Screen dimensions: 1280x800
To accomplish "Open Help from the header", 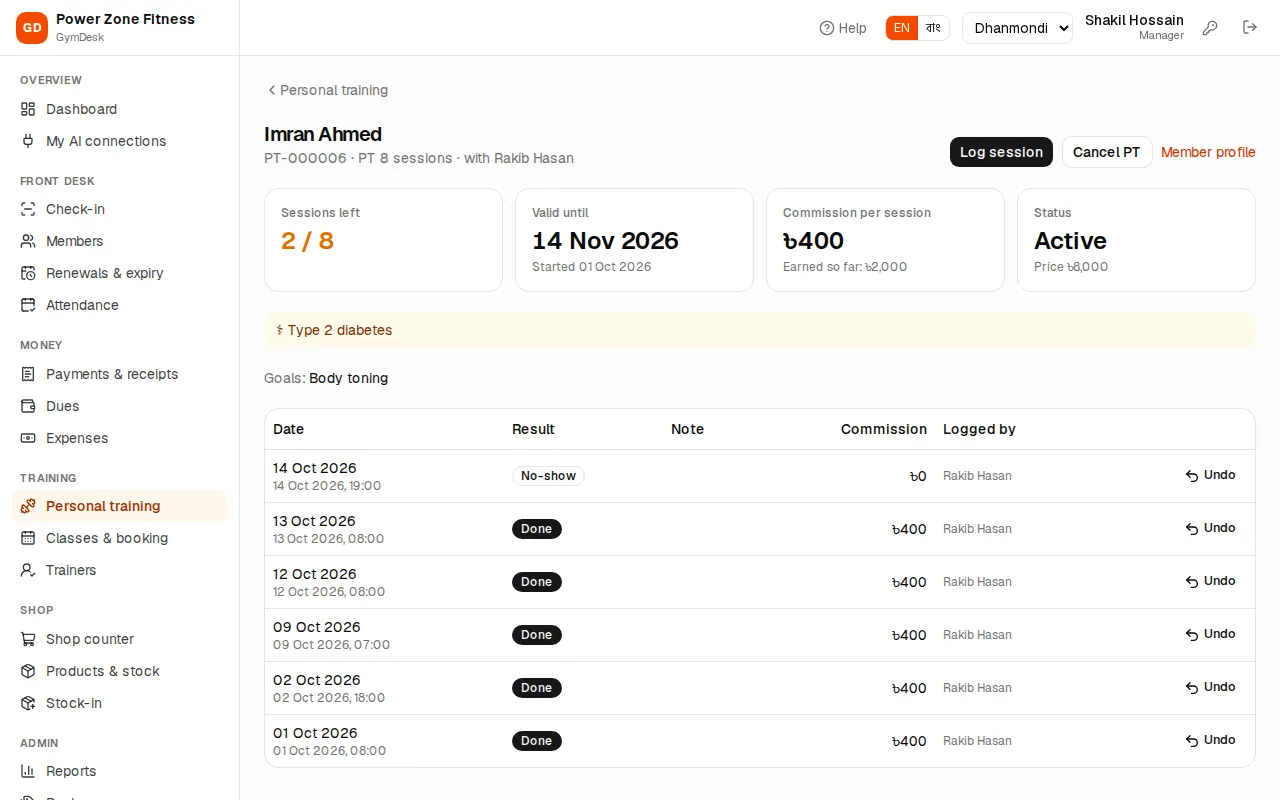I will [843, 28].
